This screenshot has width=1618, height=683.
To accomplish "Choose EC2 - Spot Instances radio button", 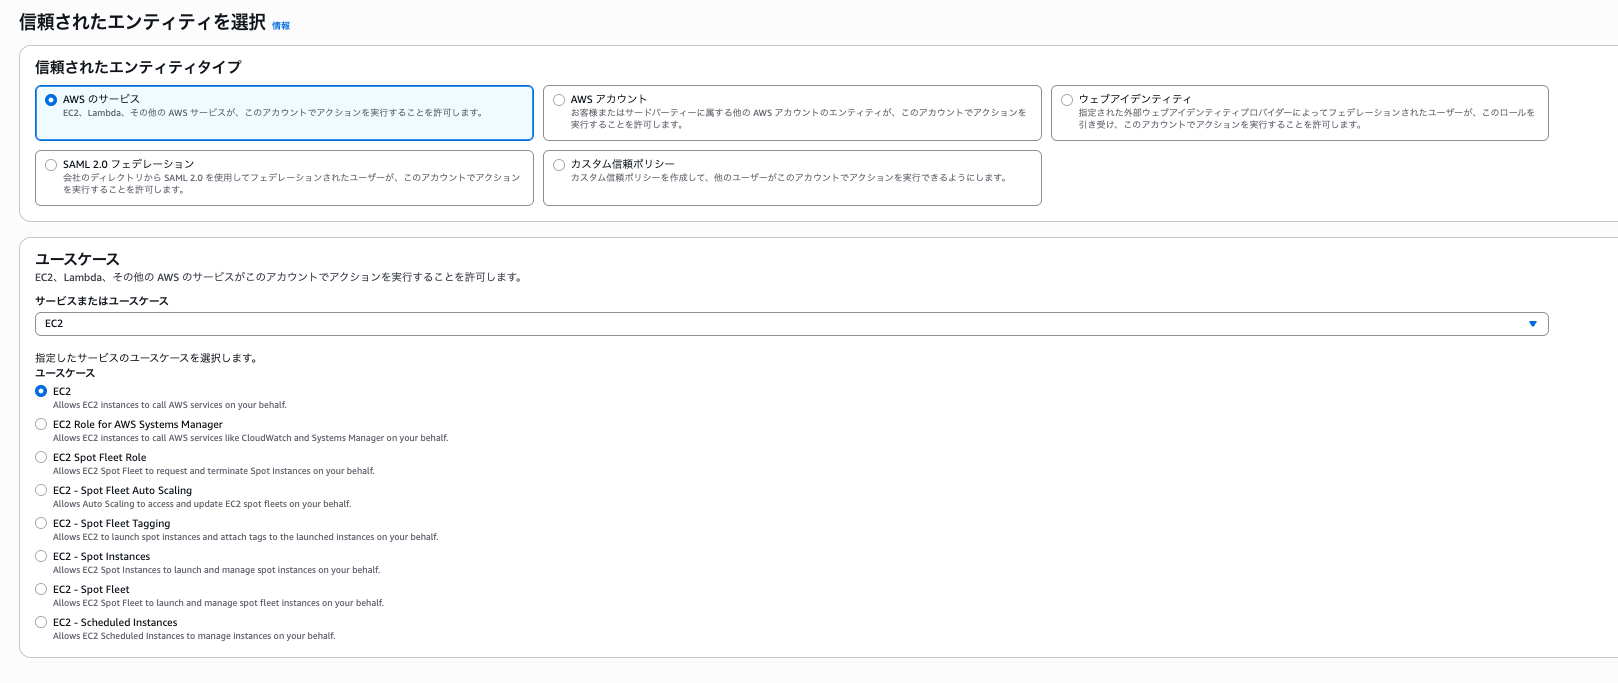I will click(x=41, y=556).
